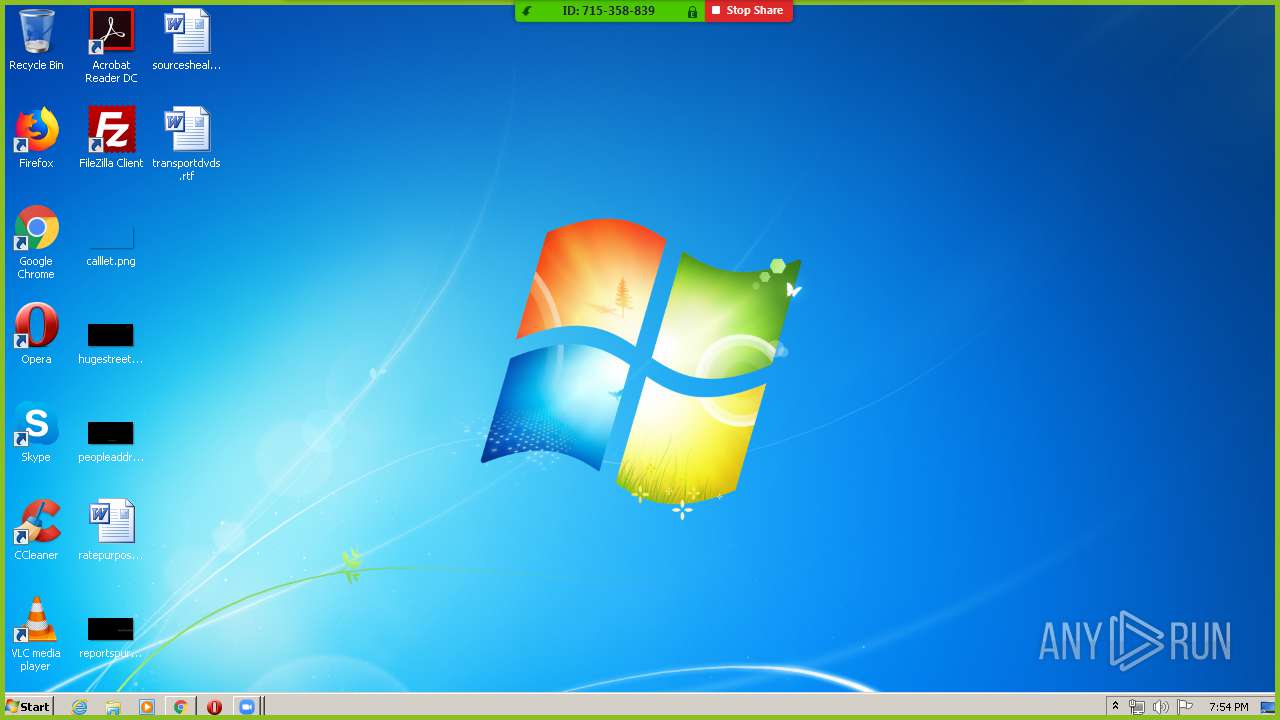Select the peopleaddr file thumbnail

(111, 441)
